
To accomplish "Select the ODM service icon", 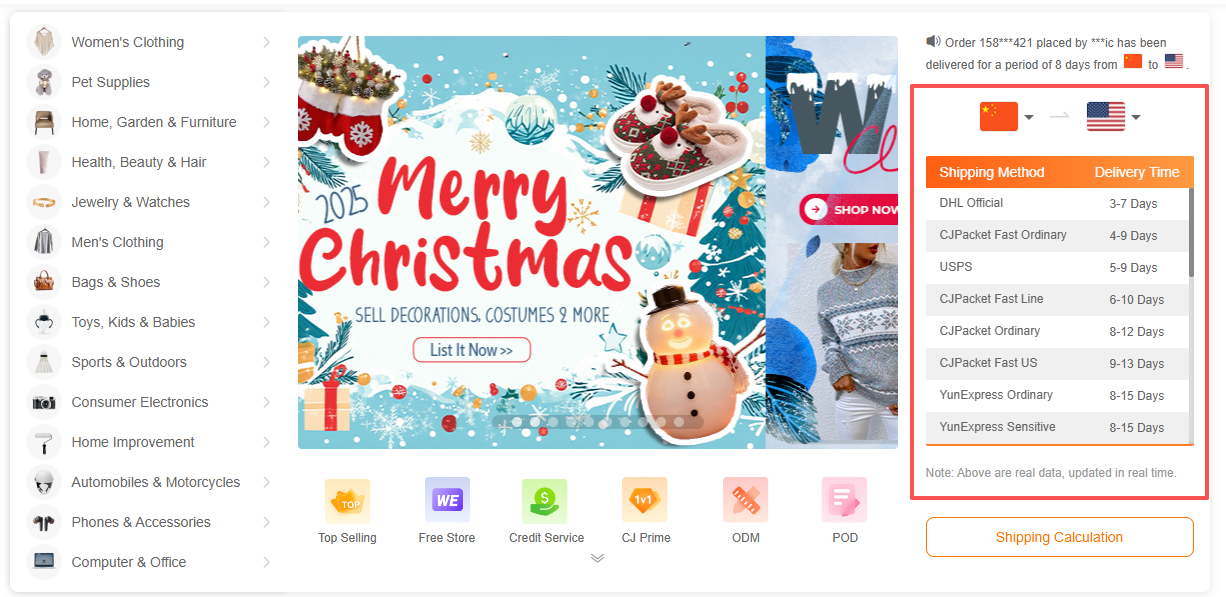I will [745, 500].
